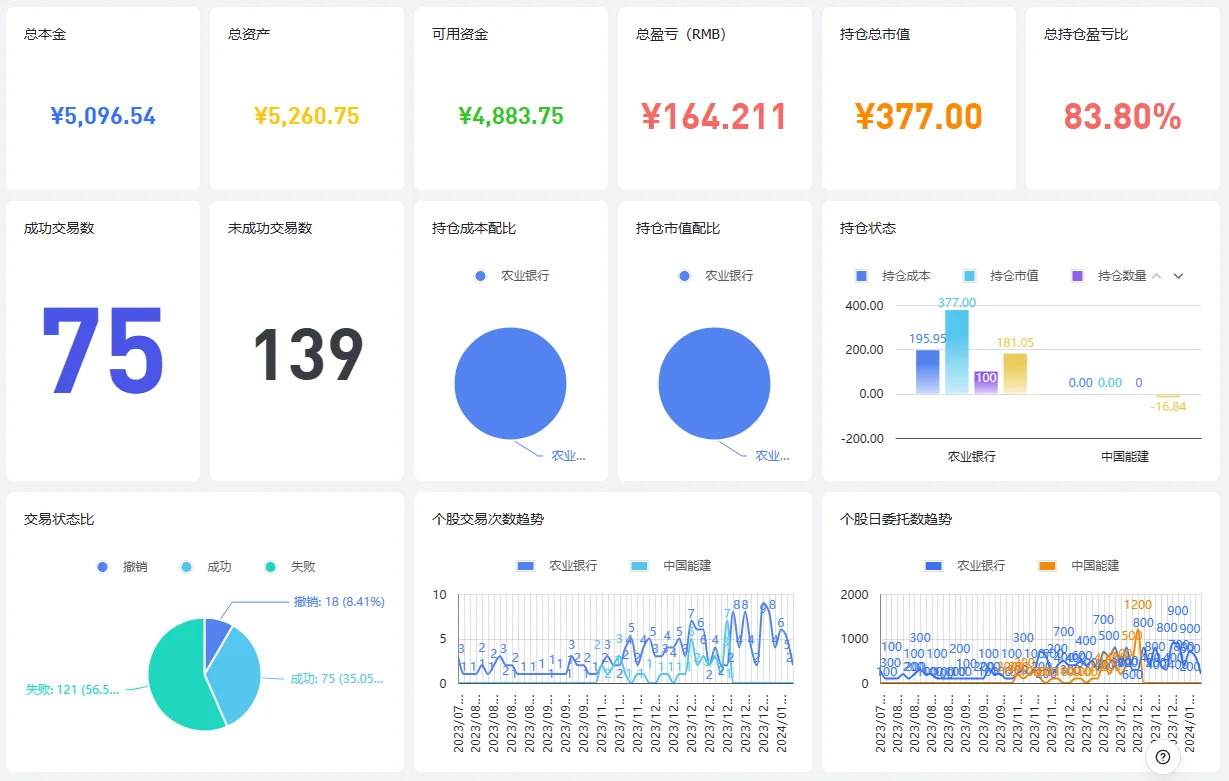The image size is (1229, 781).
Task: Click the 成功交易数 number 75
Action: [102, 352]
